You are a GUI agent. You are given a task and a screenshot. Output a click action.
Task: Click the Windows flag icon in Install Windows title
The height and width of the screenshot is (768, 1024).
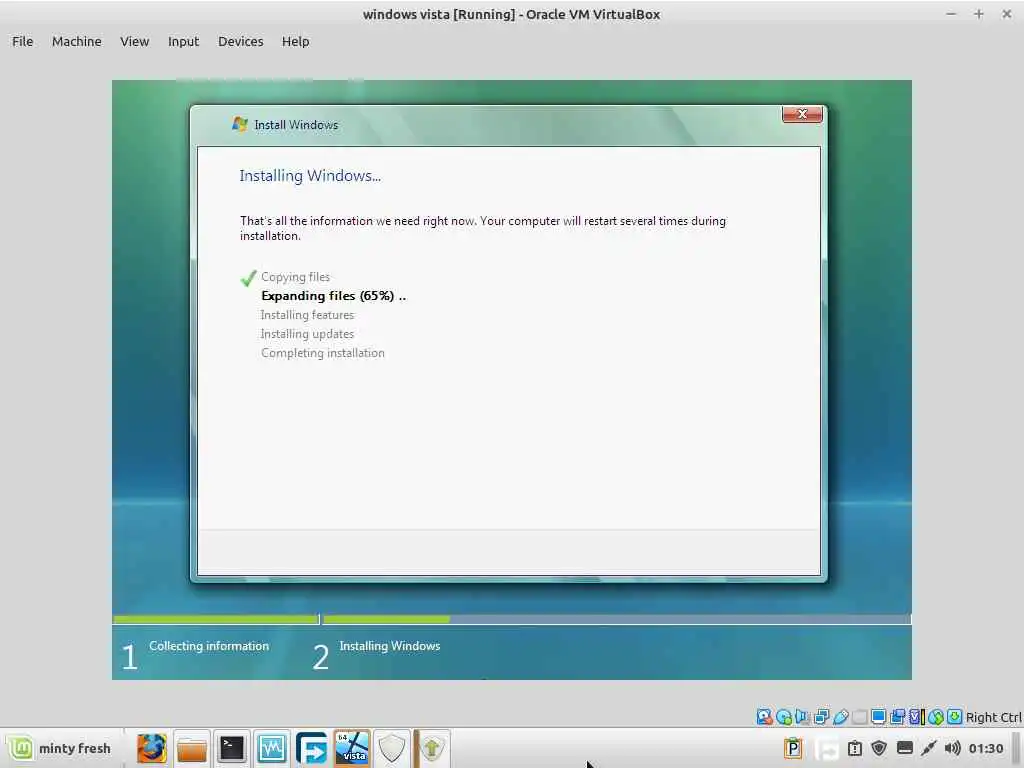point(240,124)
